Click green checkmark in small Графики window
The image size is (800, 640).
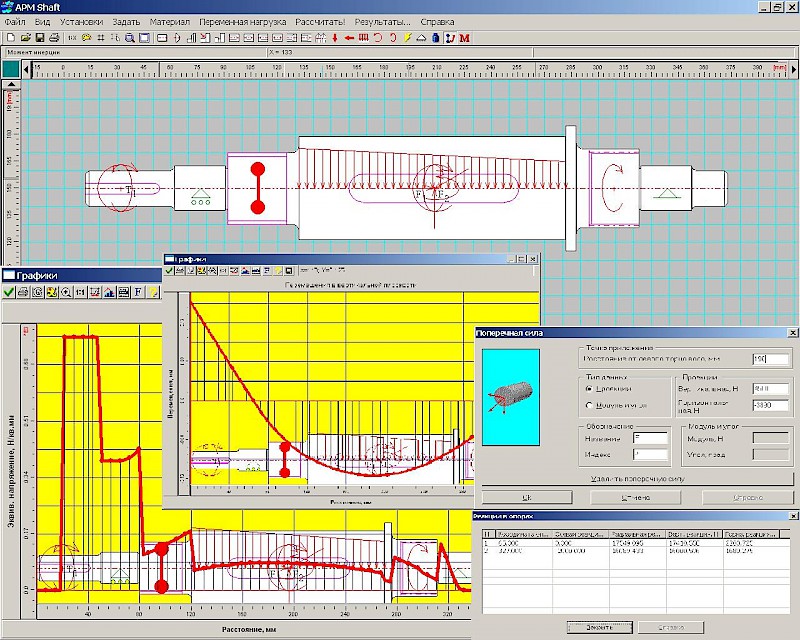pos(169,270)
